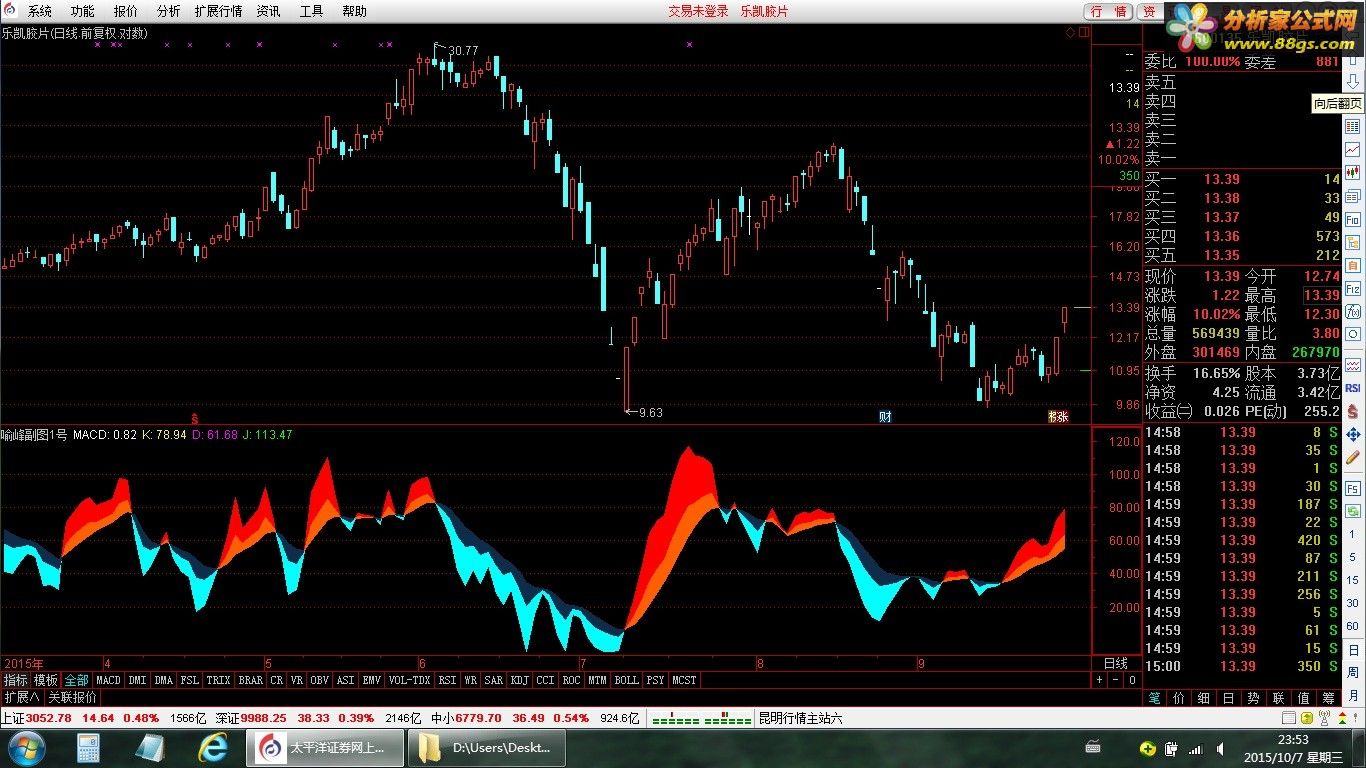Select the daily 日 period in the sidebar

(x=1352, y=650)
